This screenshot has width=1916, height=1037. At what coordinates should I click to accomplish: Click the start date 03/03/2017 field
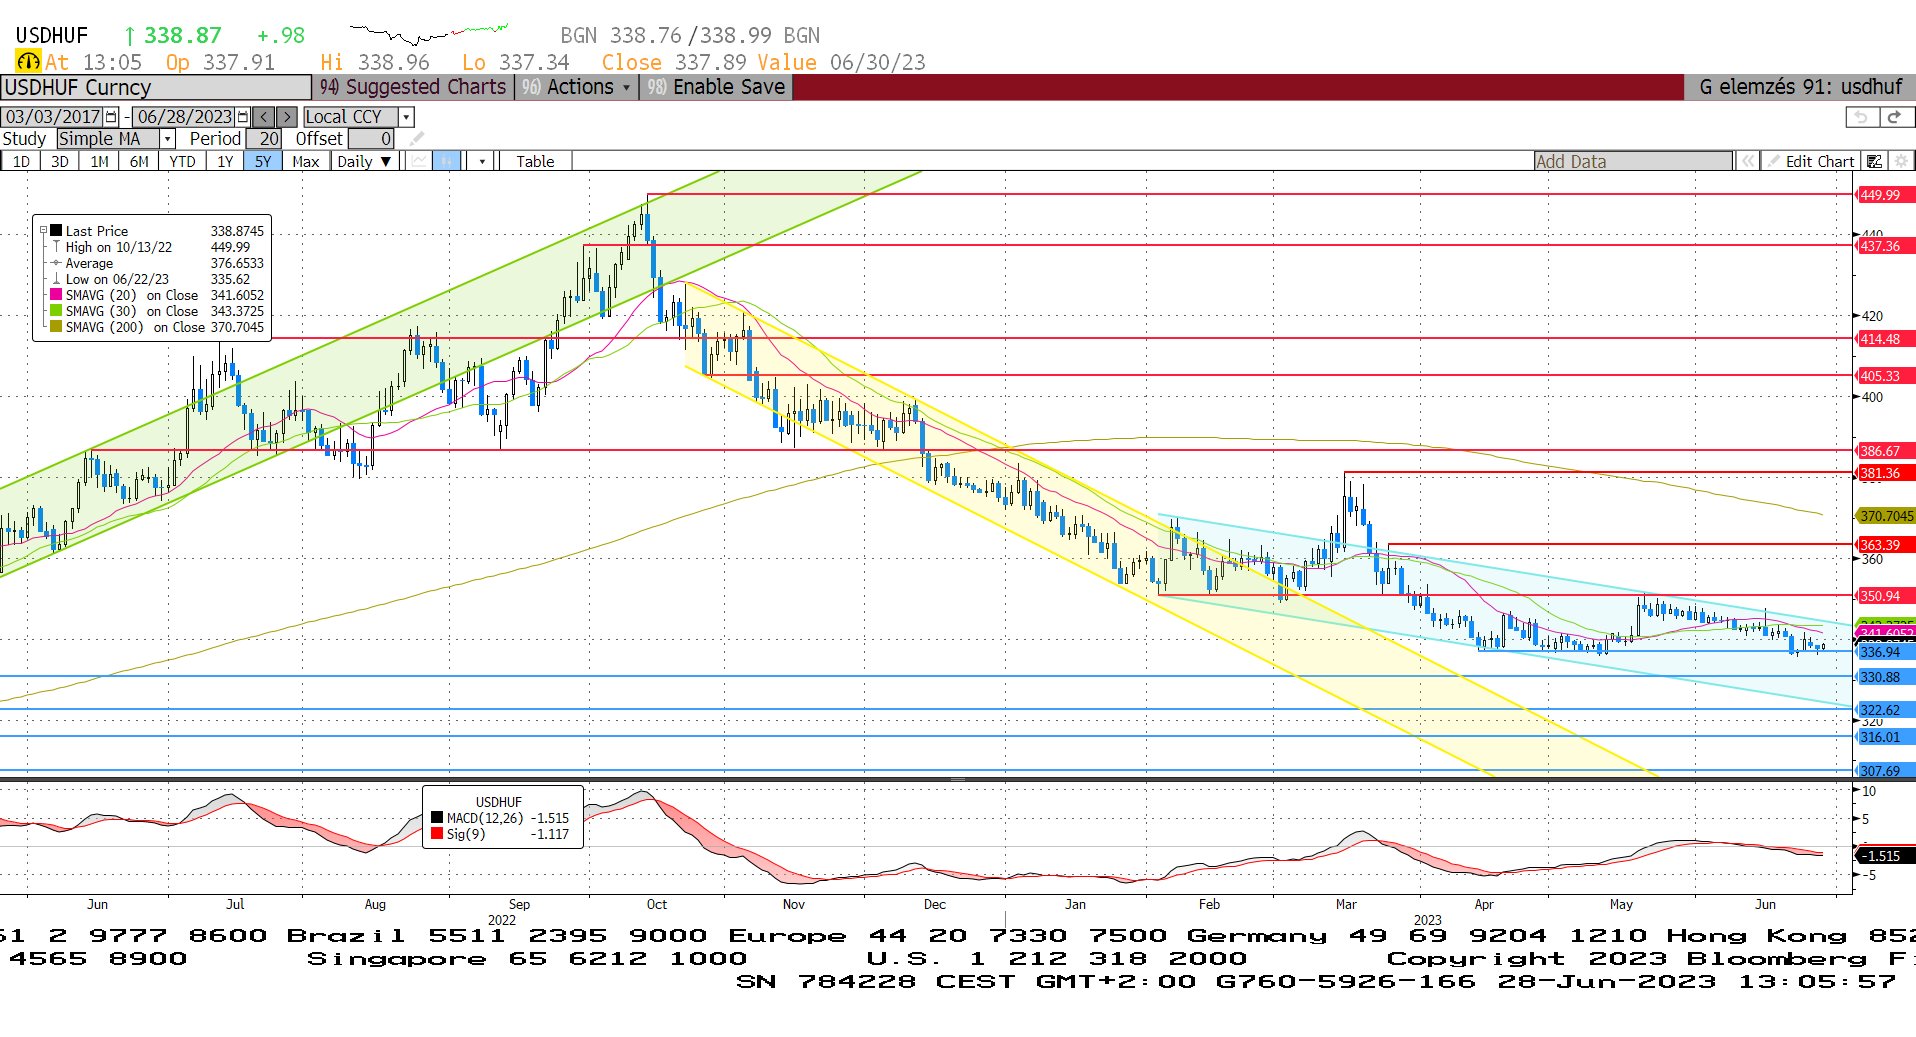[53, 117]
